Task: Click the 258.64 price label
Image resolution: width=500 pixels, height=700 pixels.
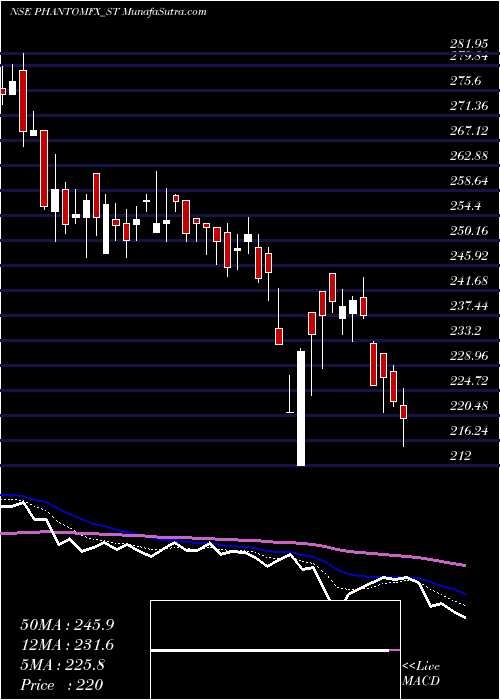Action: coord(468,181)
